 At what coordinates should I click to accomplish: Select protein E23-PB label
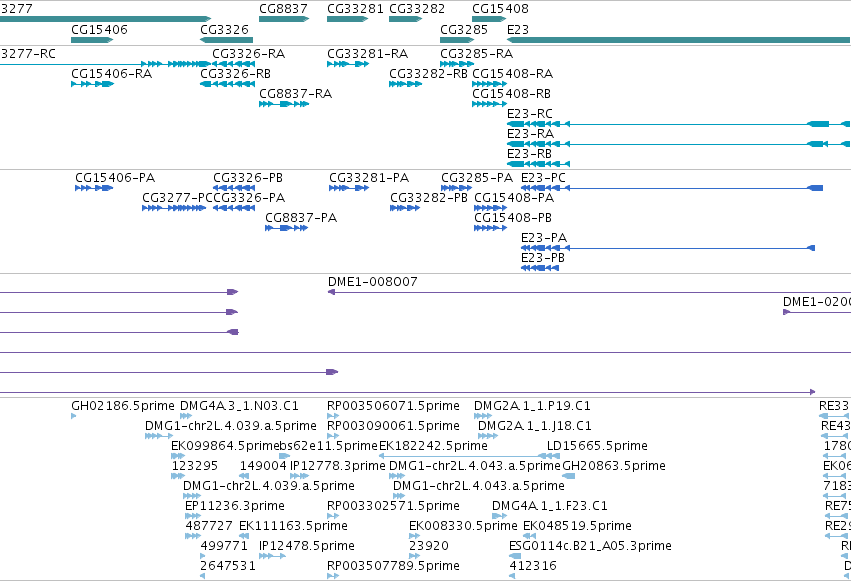pyautogui.click(x=543, y=258)
